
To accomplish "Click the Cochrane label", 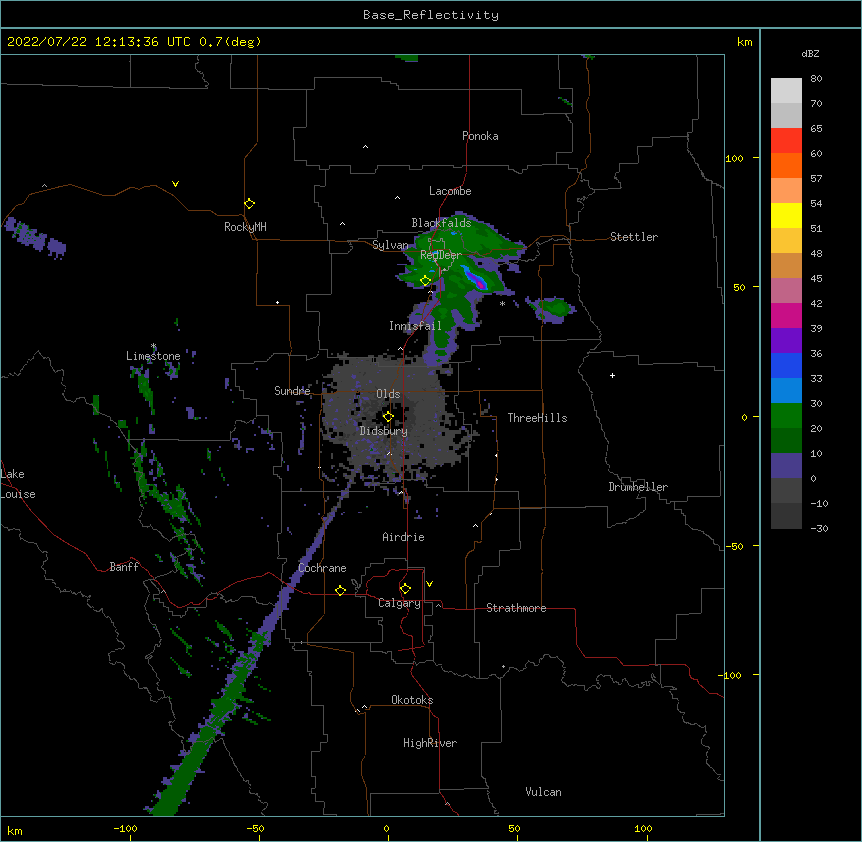I will tap(322, 568).
